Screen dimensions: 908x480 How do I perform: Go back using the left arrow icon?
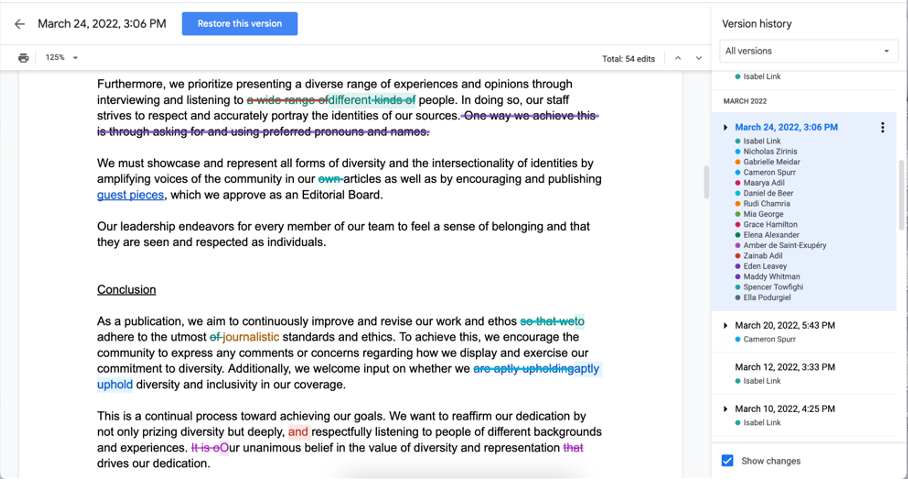click(20, 24)
